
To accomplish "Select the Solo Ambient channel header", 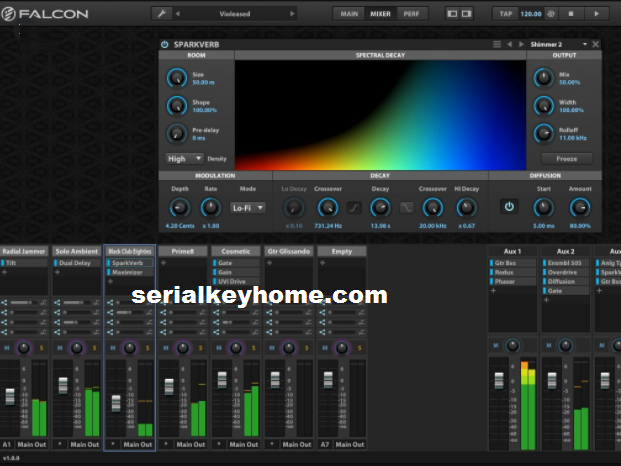I will (76, 251).
